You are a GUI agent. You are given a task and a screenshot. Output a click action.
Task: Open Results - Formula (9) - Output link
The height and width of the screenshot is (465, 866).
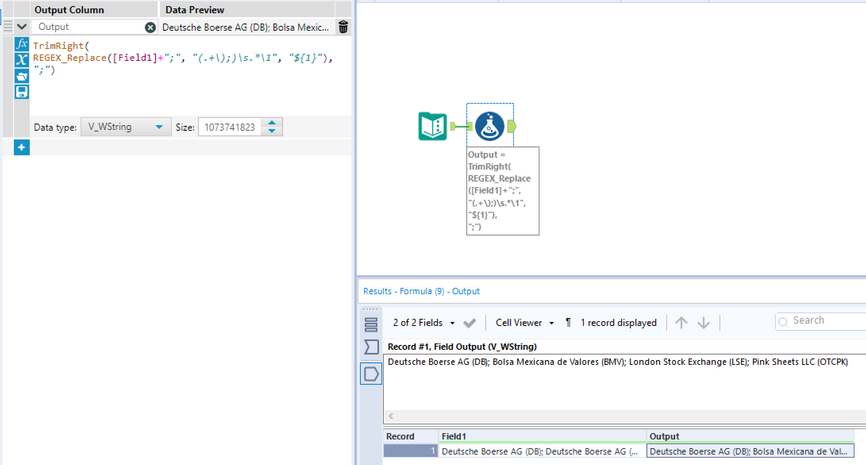click(421, 291)
